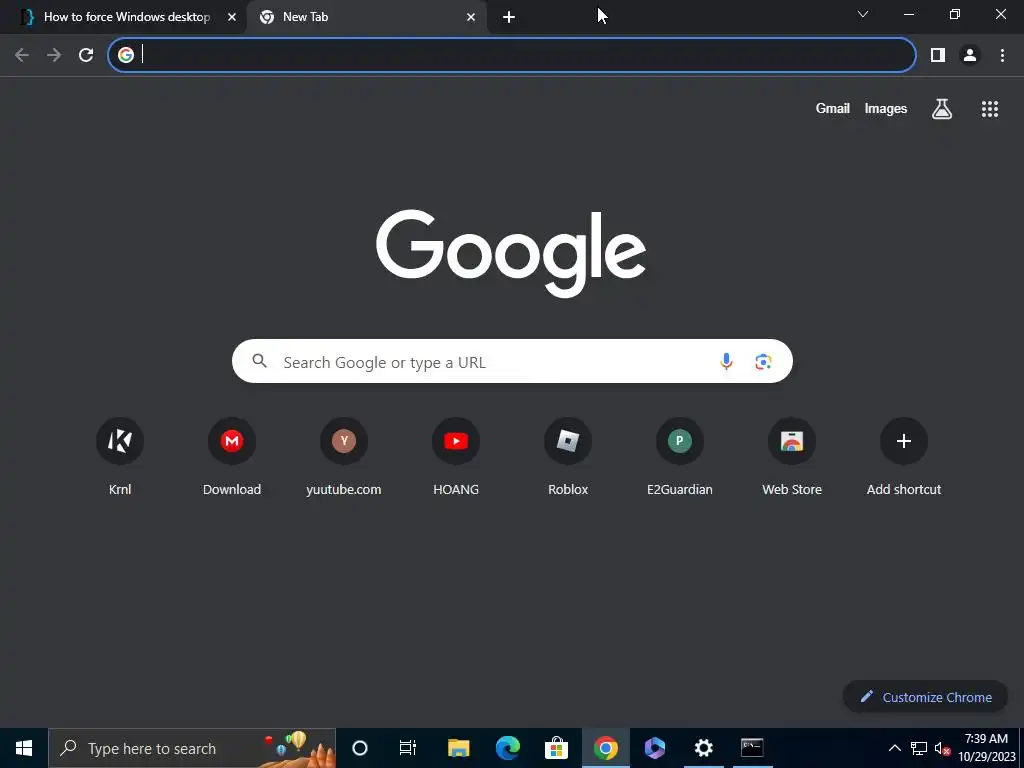1024x768 pixels.
Task: Open the Chrome three-dot menu
Action: [x=1002, y=55]
